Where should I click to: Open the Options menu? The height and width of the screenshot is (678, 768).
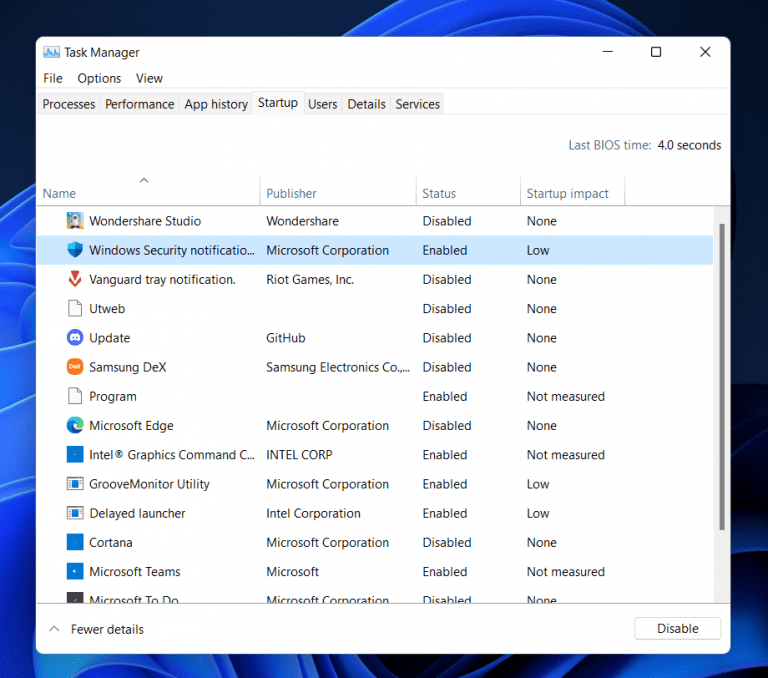tap(99, 78)
